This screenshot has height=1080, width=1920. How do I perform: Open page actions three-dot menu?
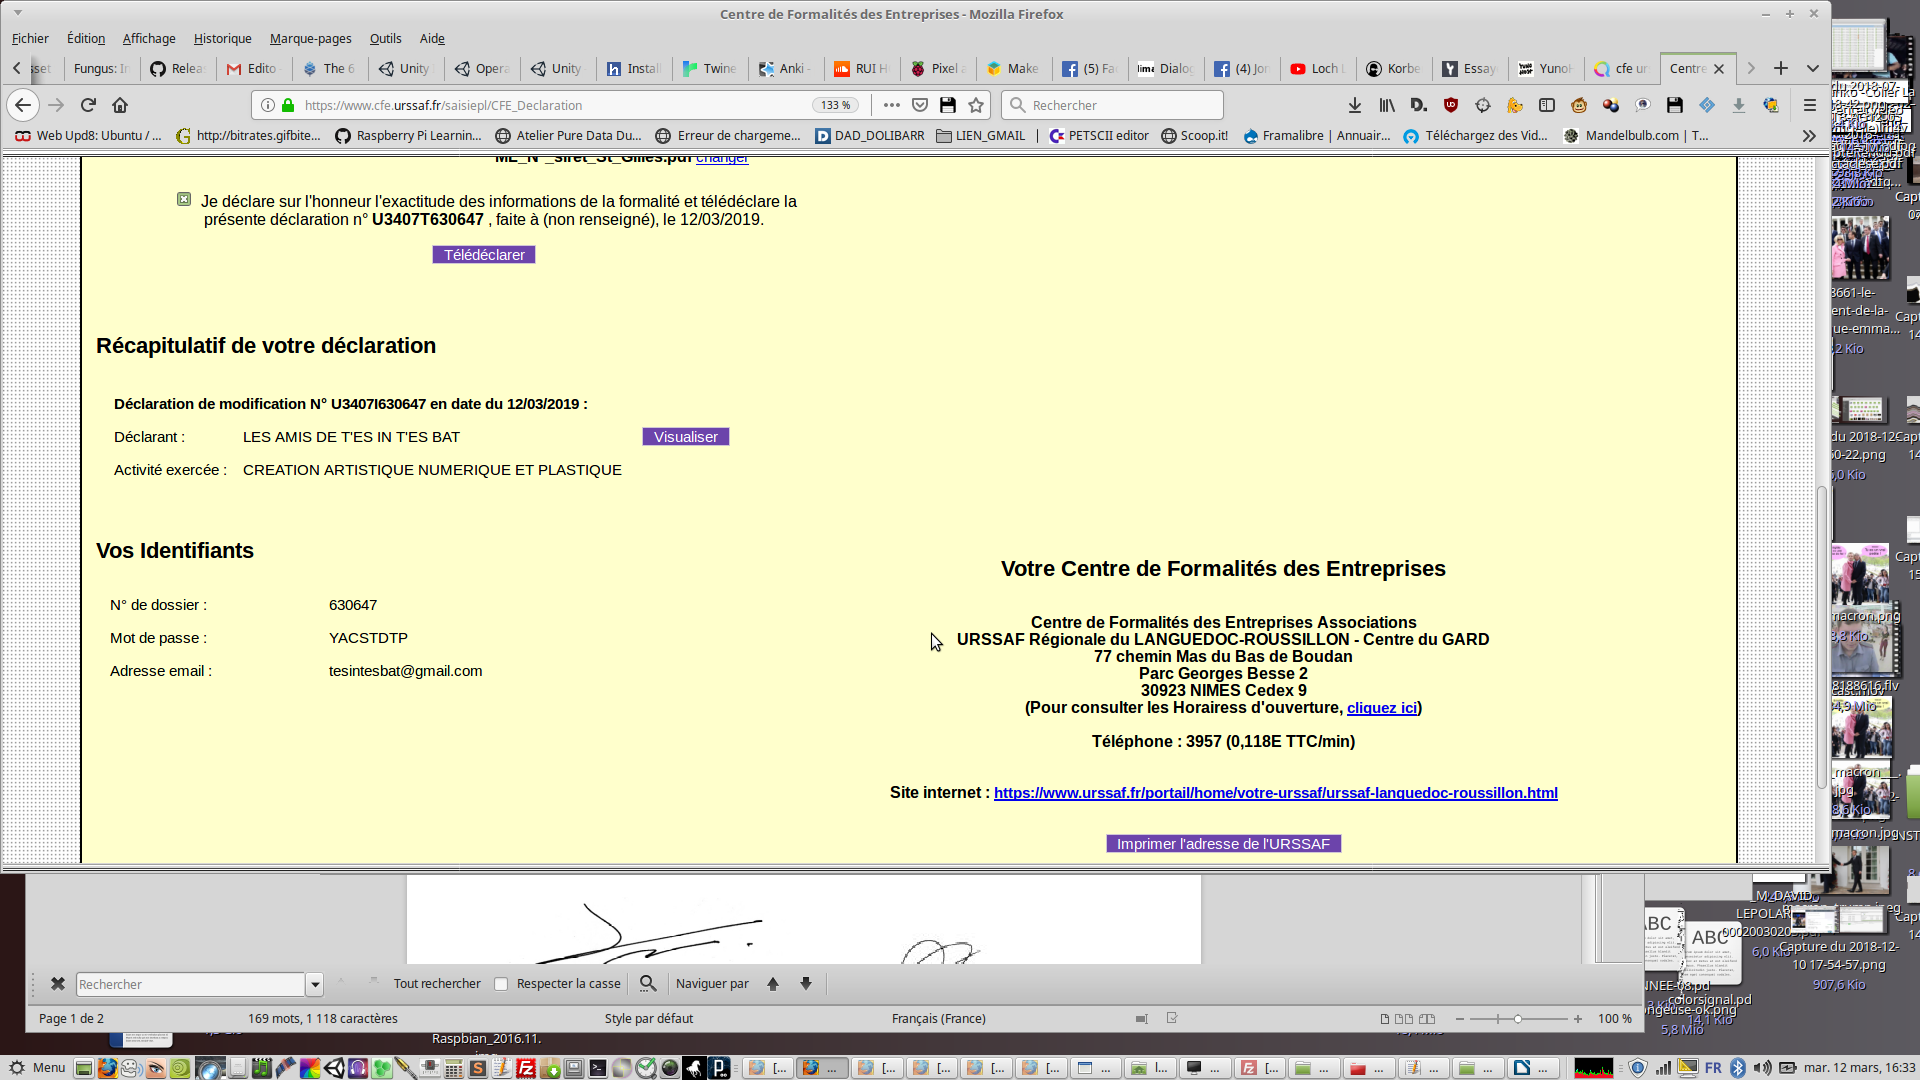pos(891,105)
